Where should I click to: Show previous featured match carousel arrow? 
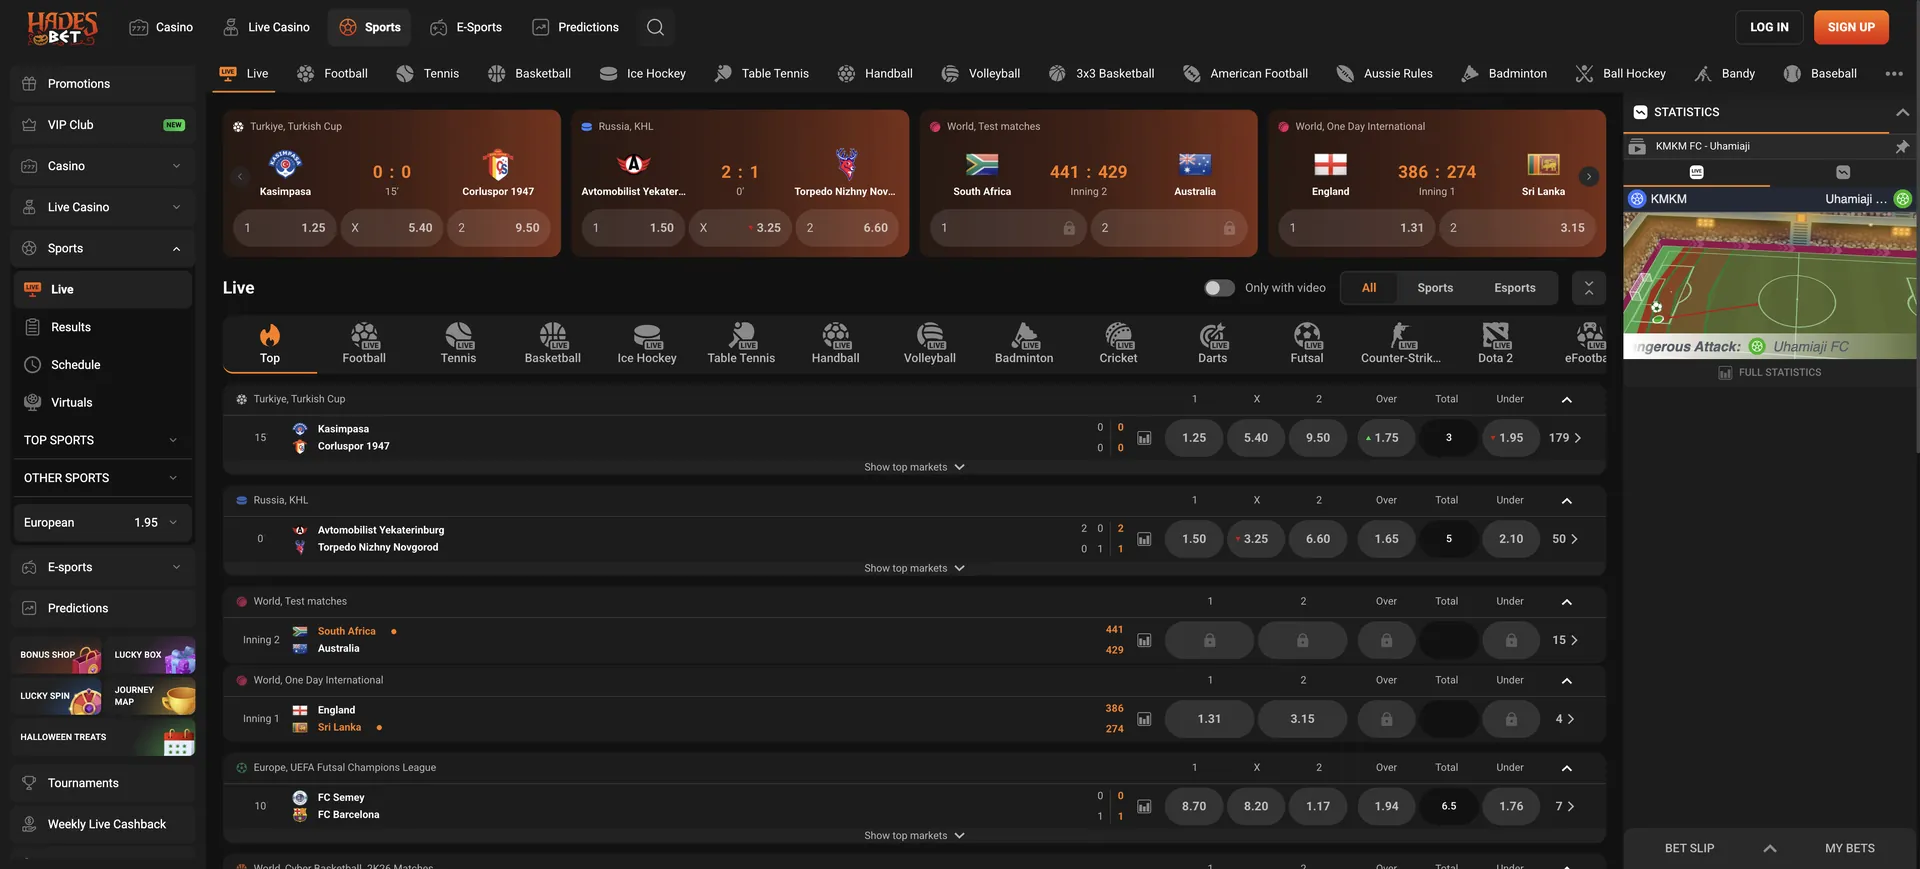pos(239,176)
